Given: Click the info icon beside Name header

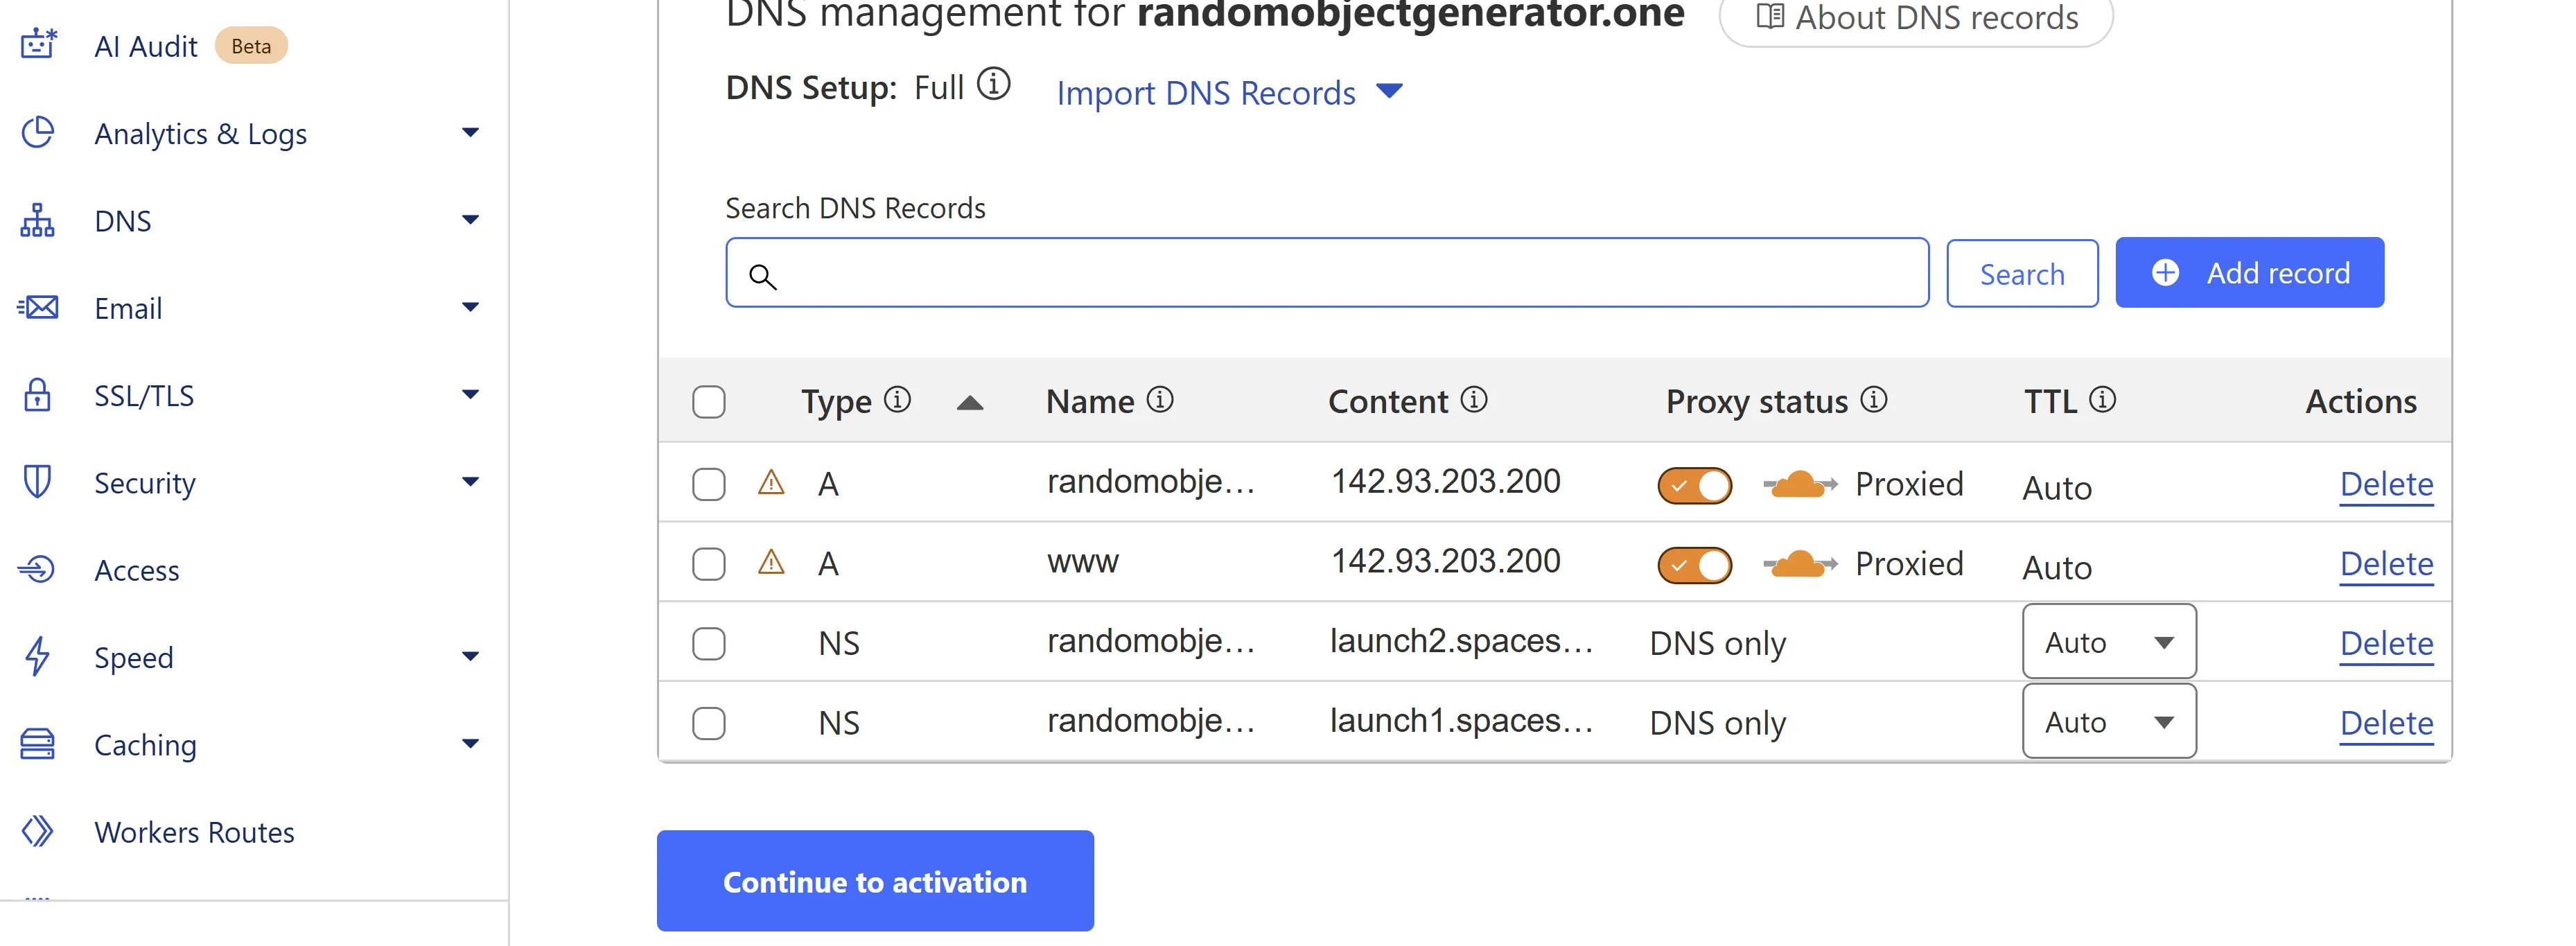Looking at the screenshot, I should pyautogui.click(x=1160, y=400).
